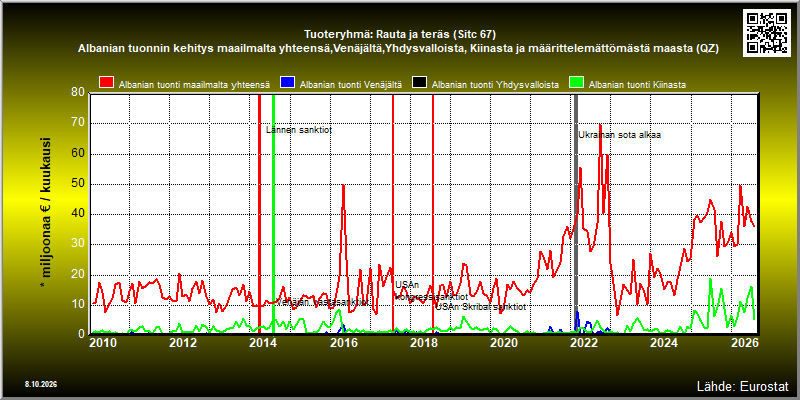800x400 pixels.
Task: Click blue legend swatch for Venäjältä
Action: click(288, 84)
